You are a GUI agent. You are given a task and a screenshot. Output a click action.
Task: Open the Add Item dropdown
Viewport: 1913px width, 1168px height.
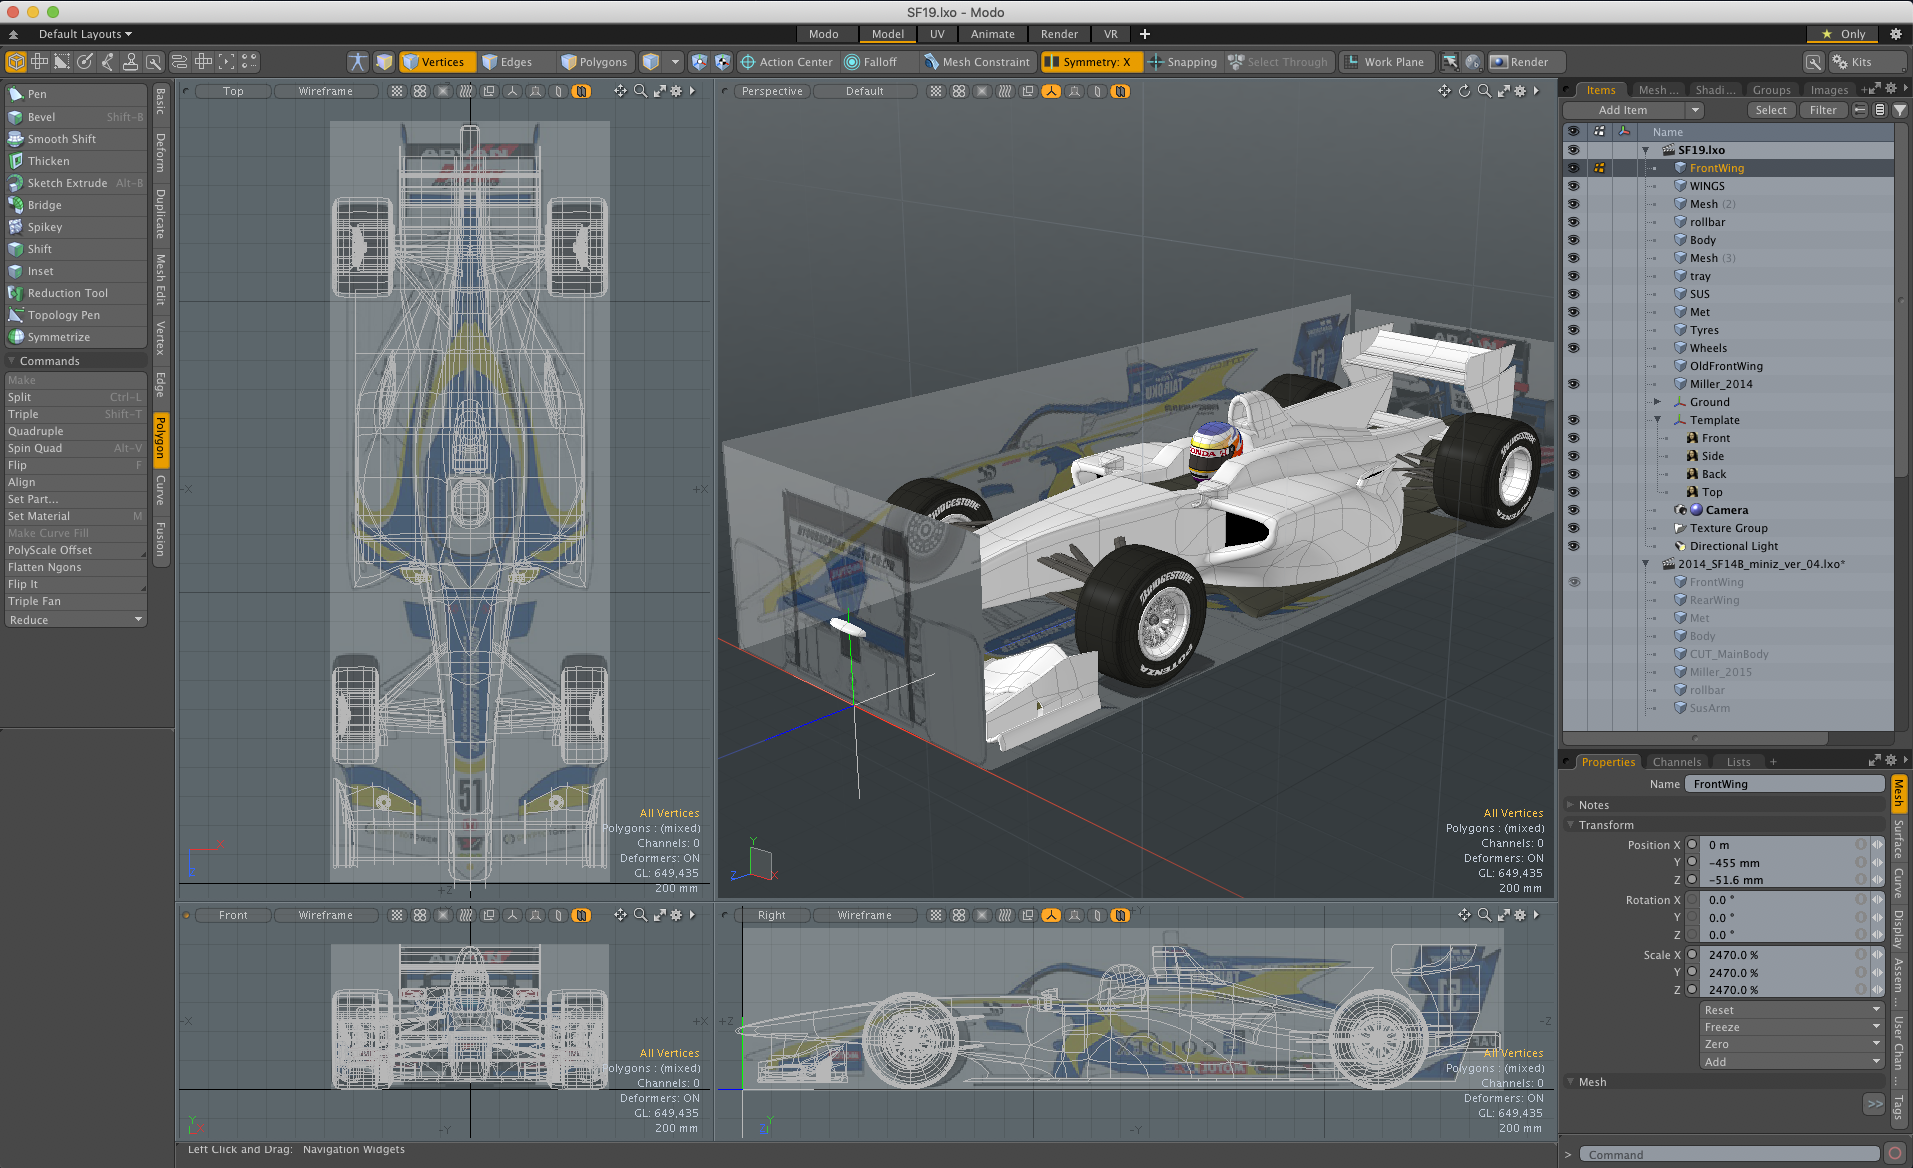tap(1633, 110)
